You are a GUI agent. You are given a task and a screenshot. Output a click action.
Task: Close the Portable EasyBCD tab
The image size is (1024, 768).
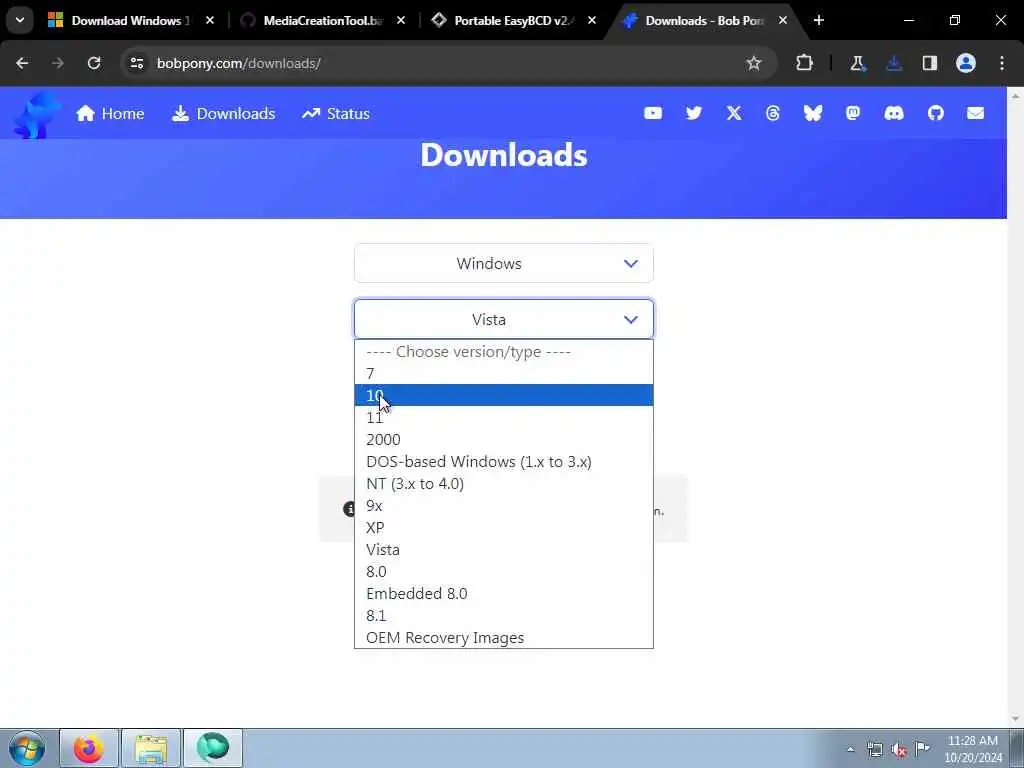tap(592, 20)
